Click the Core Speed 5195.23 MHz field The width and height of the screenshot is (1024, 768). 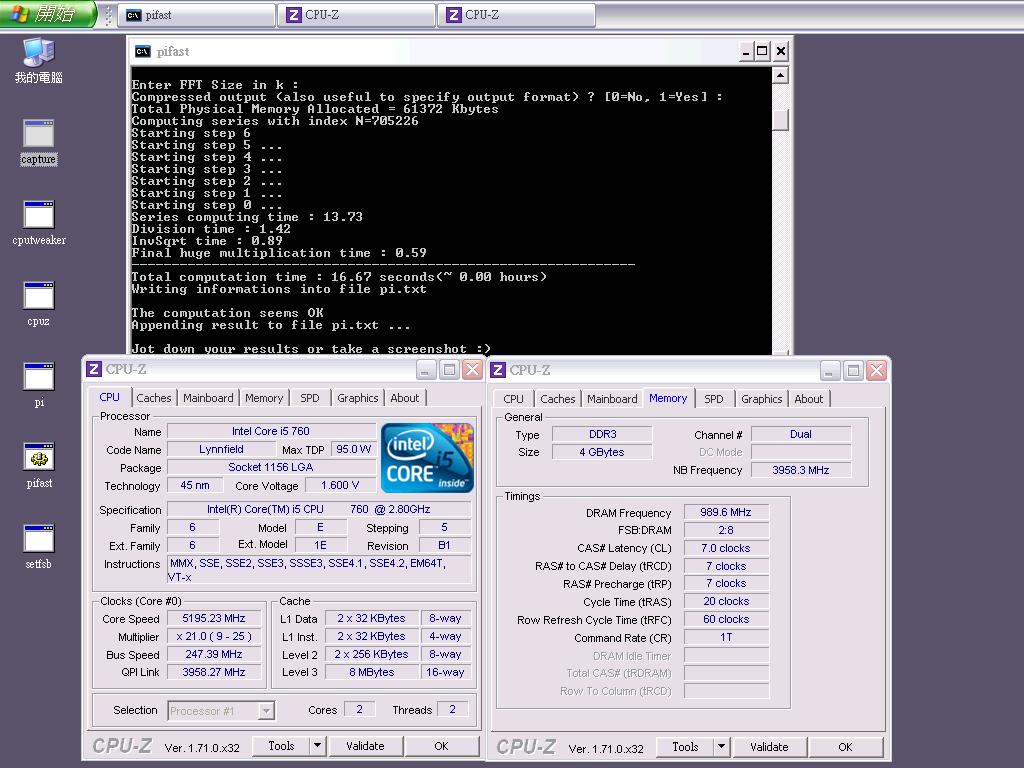pos(214,618)
